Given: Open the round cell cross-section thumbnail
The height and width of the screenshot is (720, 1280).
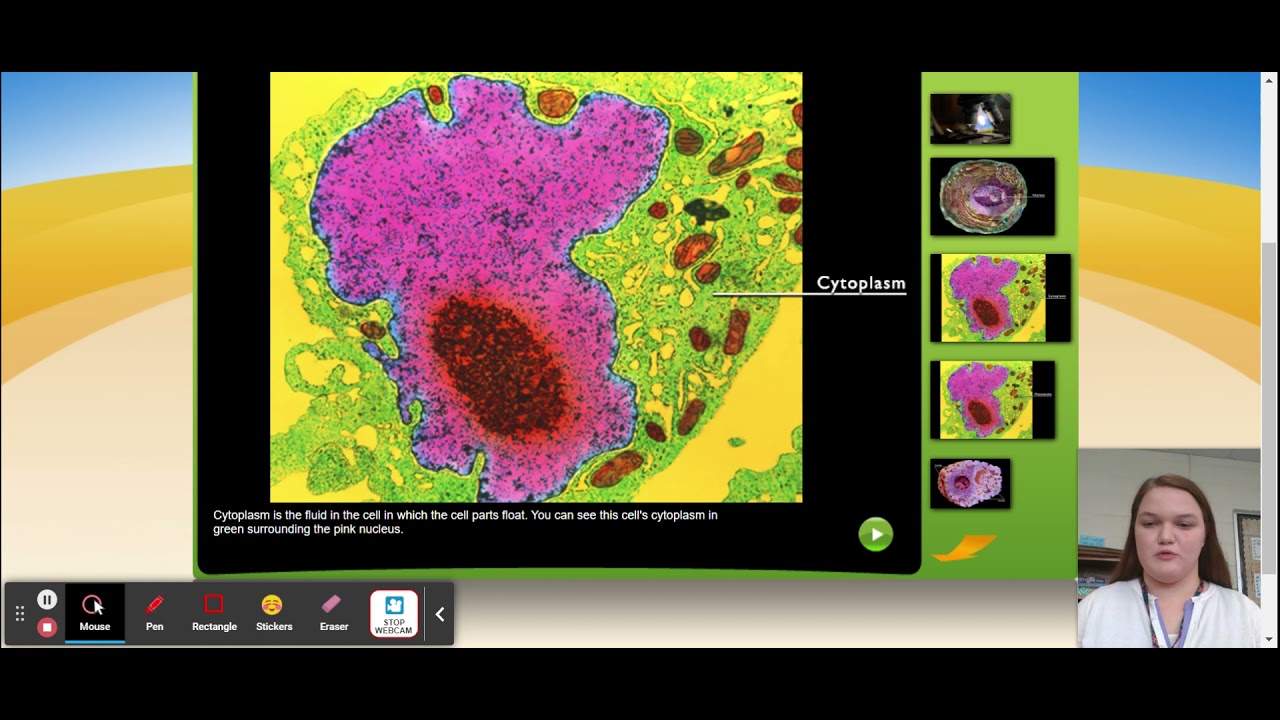Looking at the screenshot, I should (x=992, y=197).
